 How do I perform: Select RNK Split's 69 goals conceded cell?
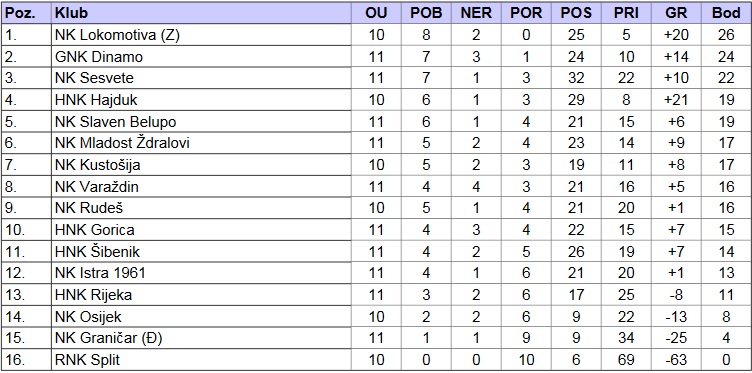pos(626,360)
